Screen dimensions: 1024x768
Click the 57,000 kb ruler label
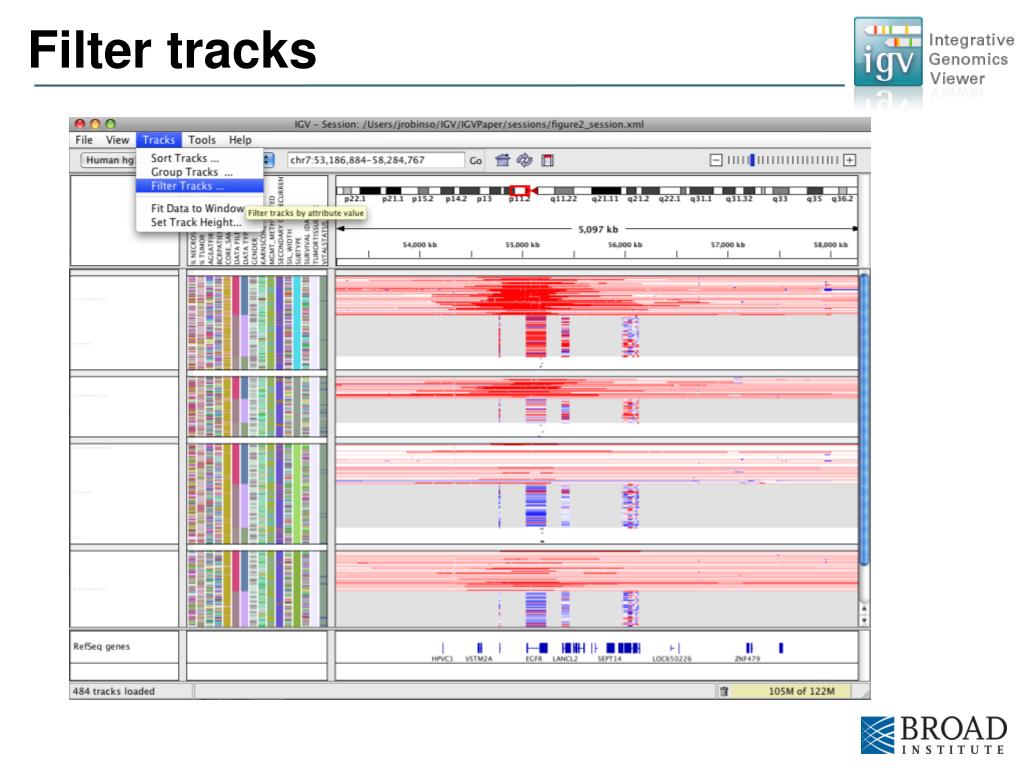point(728,245)
